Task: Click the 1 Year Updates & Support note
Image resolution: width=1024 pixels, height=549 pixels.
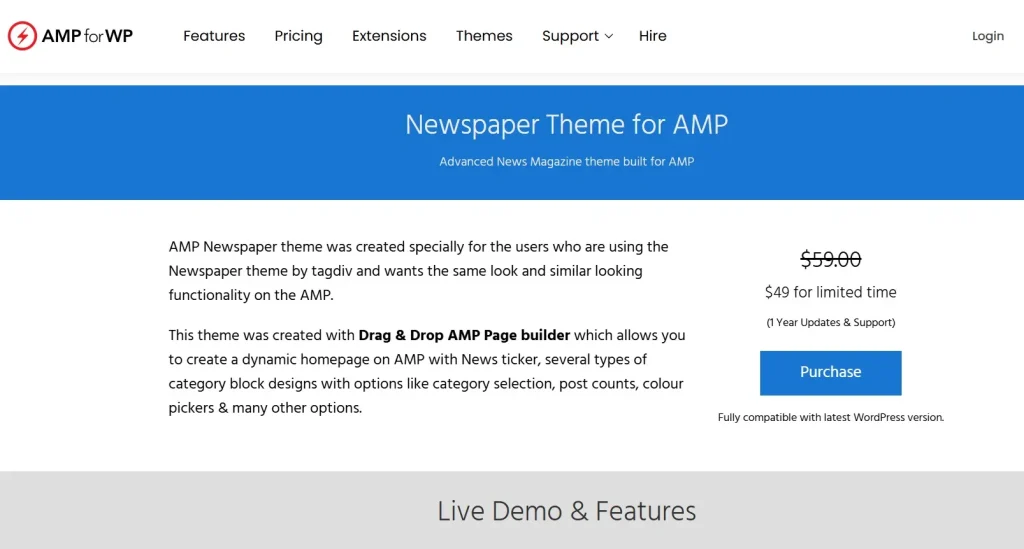Action: pos(831,322)
